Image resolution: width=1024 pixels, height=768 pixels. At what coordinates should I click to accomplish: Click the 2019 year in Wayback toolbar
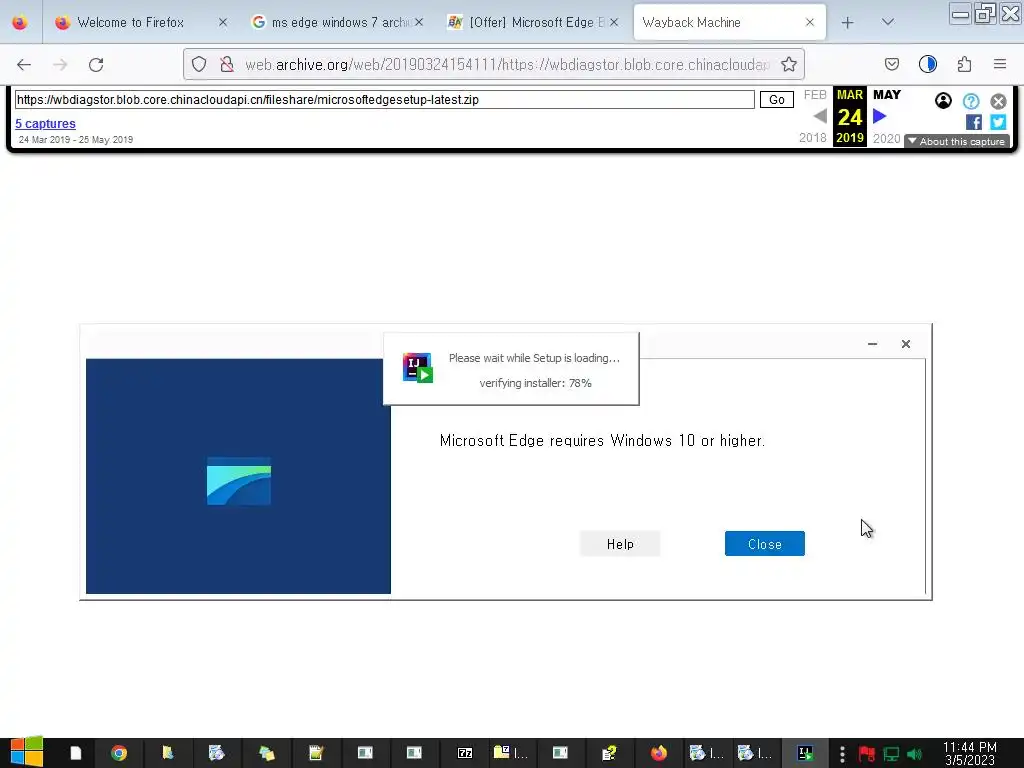[850, 138]
